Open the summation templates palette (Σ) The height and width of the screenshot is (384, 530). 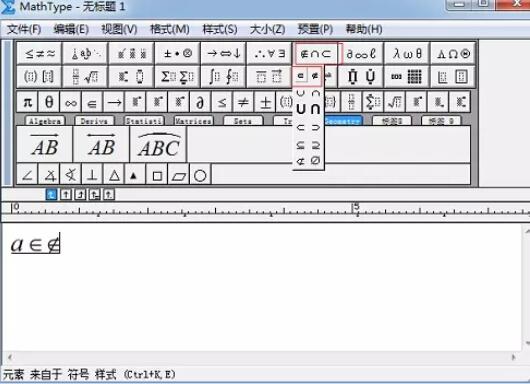pyautogui.click(x=177, y=77)
